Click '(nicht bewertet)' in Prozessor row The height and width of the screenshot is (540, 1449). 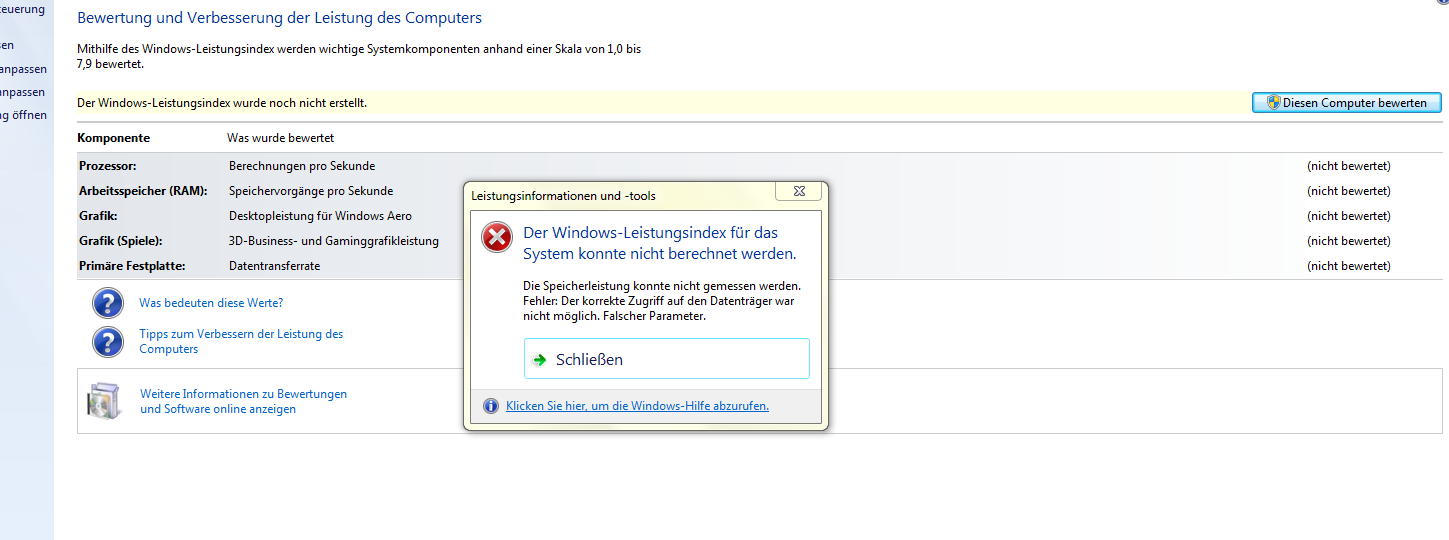pyautogui.click(x=1349, y=166)
